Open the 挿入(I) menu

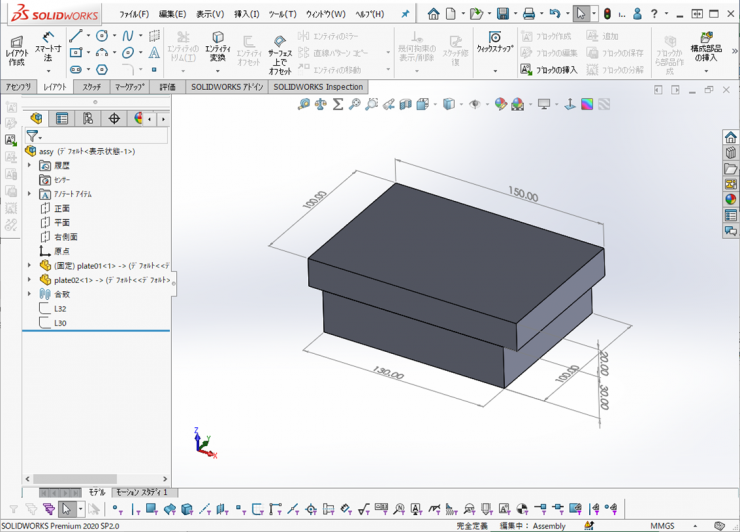(246, 14)
